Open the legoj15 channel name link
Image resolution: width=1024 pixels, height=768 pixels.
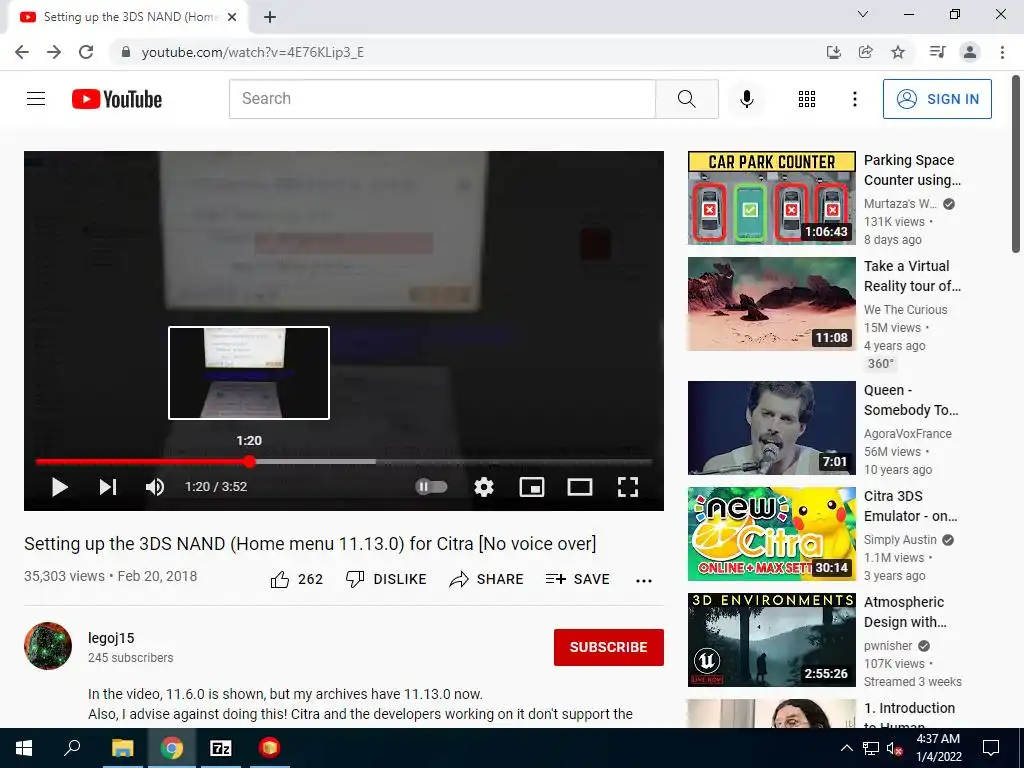(111, 638)
